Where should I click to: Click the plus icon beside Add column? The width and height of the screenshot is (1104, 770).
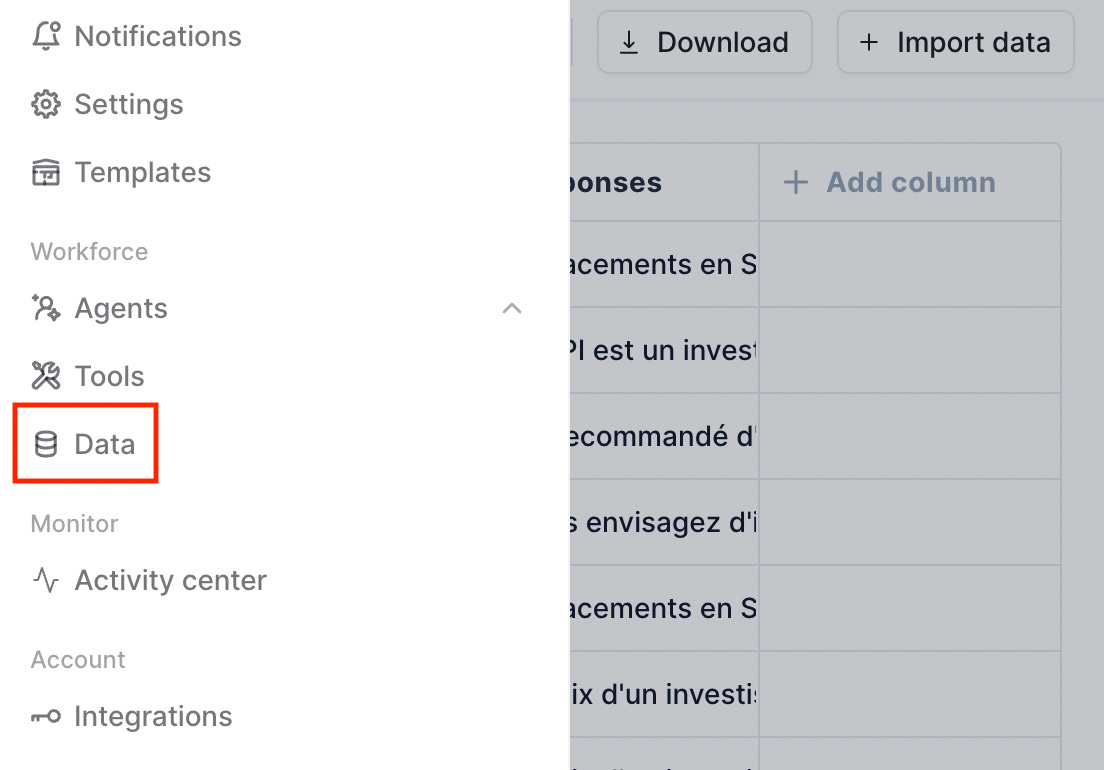(x=796, y=182)
